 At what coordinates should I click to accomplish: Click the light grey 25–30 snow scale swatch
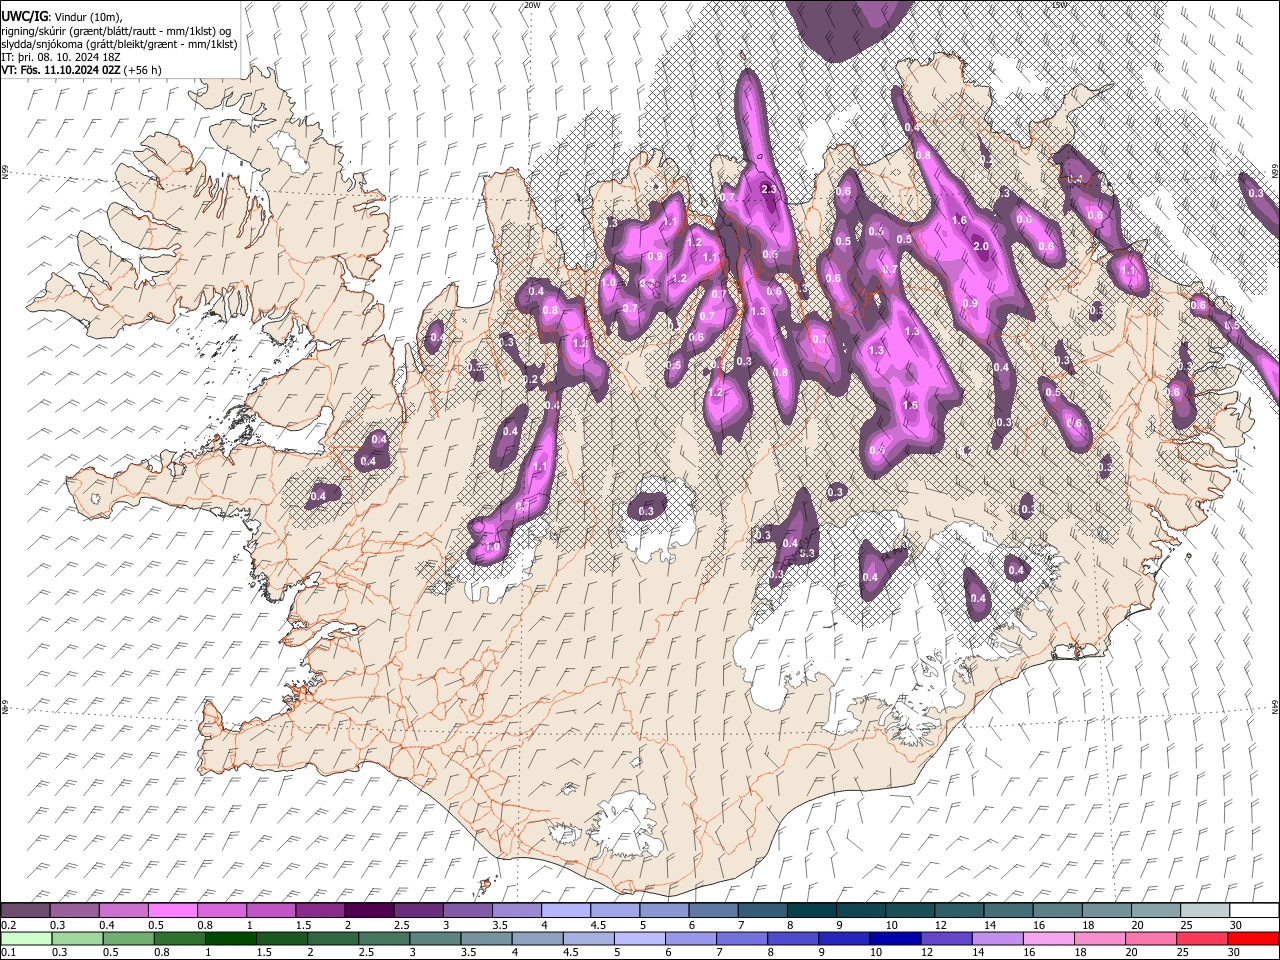point(1203,911)
